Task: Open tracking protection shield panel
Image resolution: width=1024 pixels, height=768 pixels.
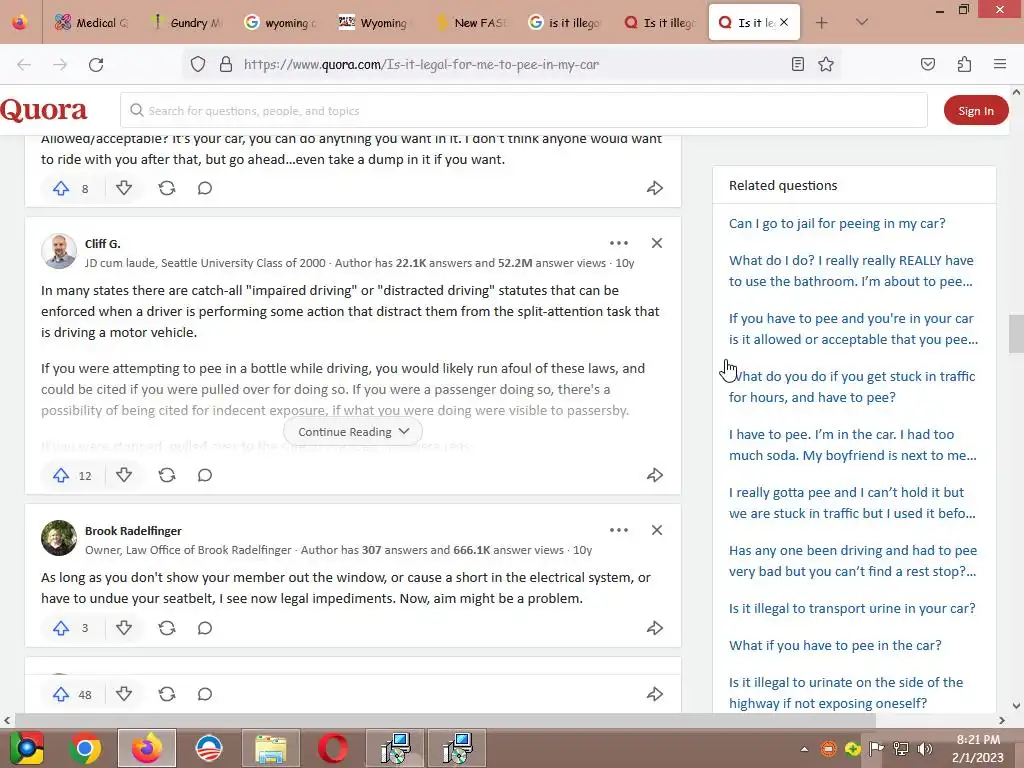Action: (x=198, y=65)
